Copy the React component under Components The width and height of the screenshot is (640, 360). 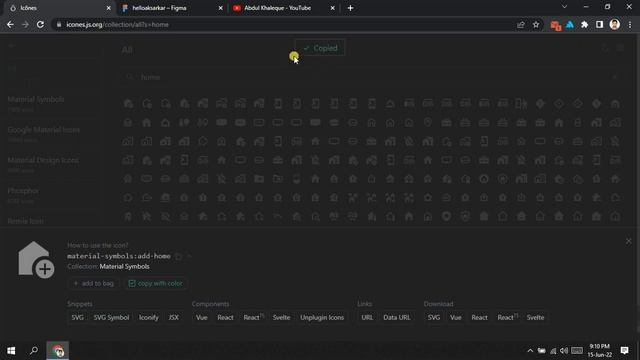225,318
